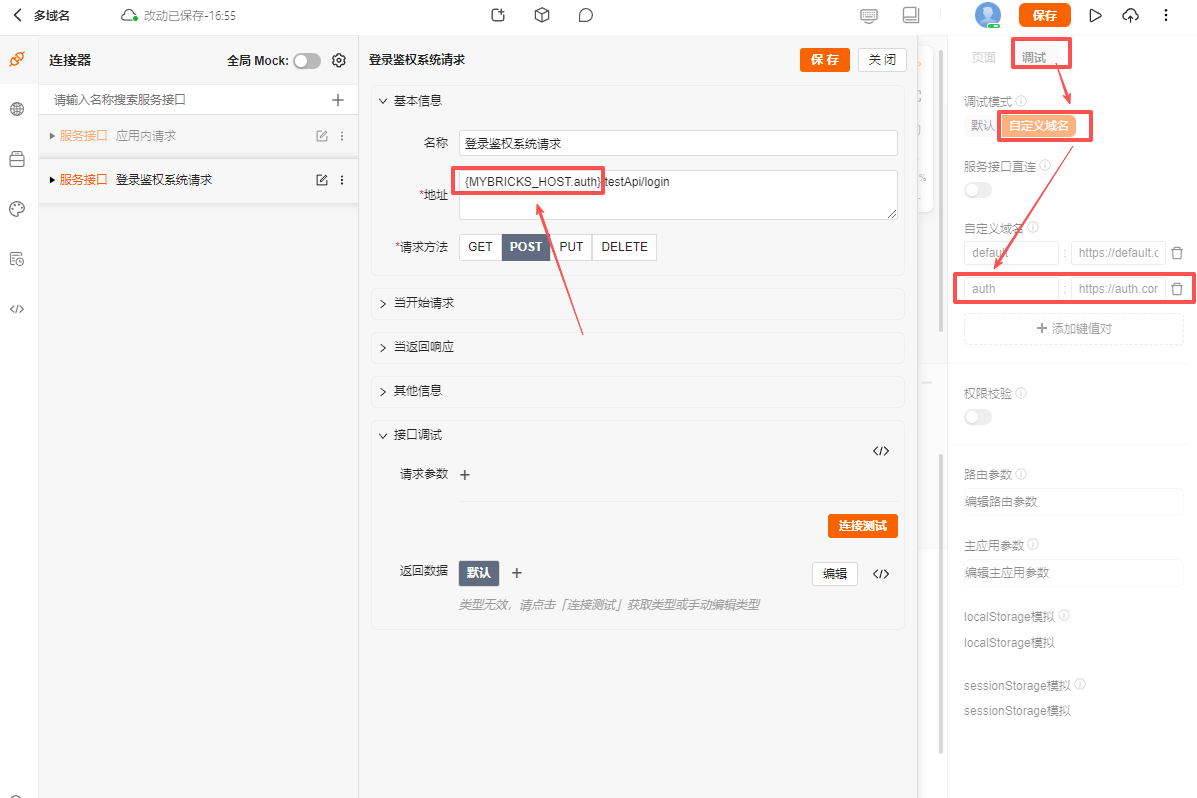The image size is (1197, 798).
Task: Enable the 服务接口直连 switch
Action: [x=977, y=190]
